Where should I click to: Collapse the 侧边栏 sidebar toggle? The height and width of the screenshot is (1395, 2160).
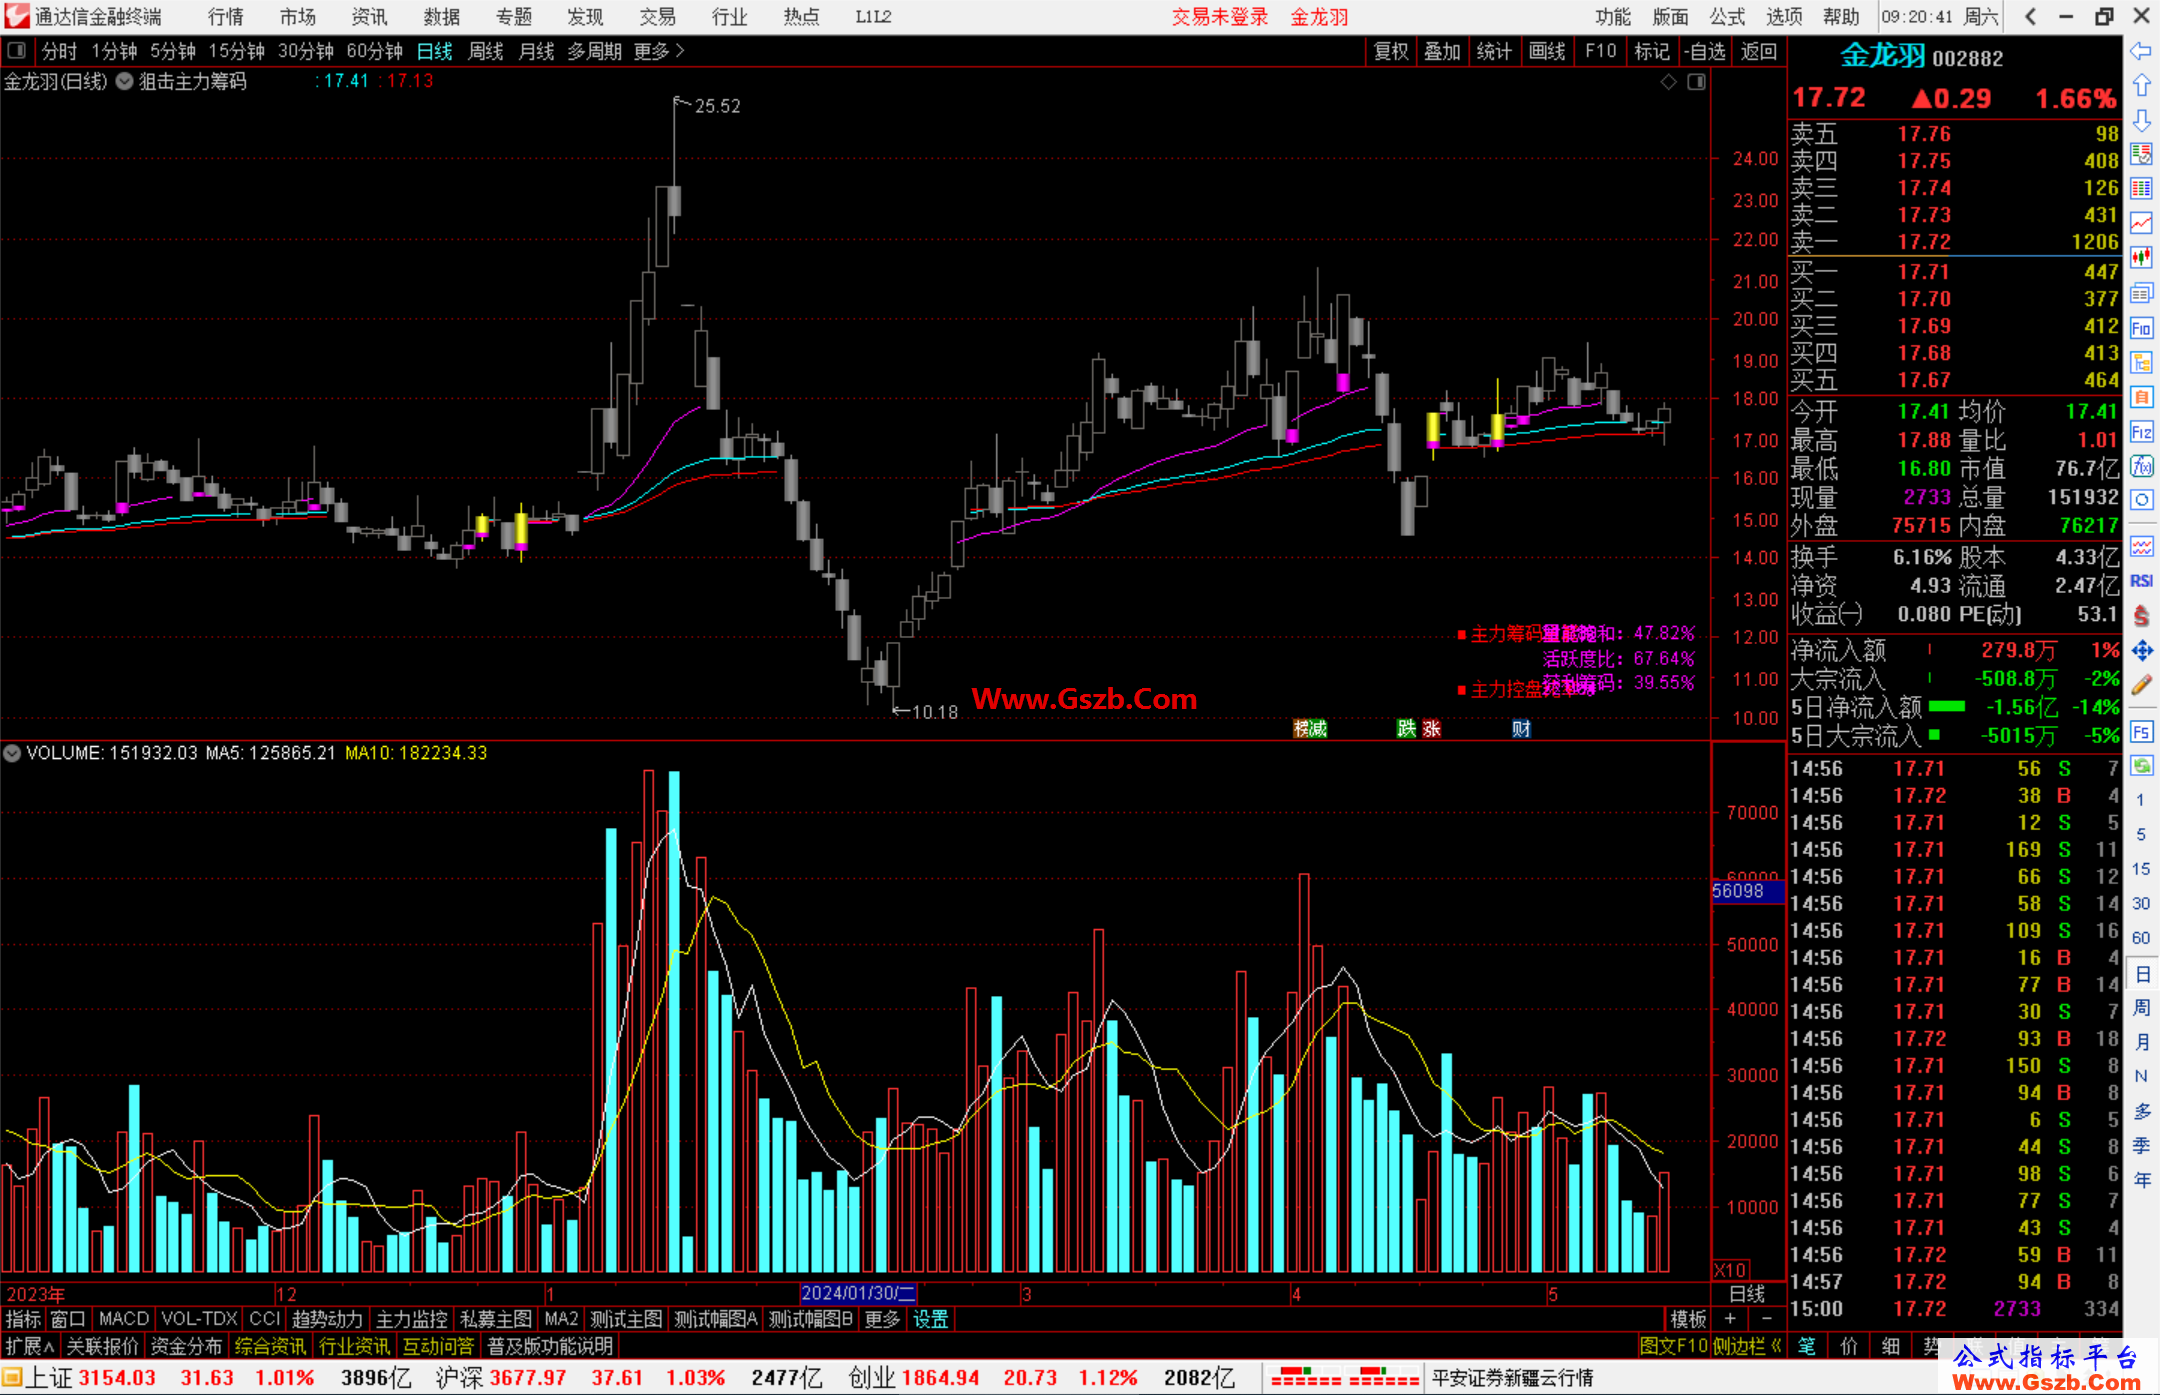(x=1747, y=1346)
